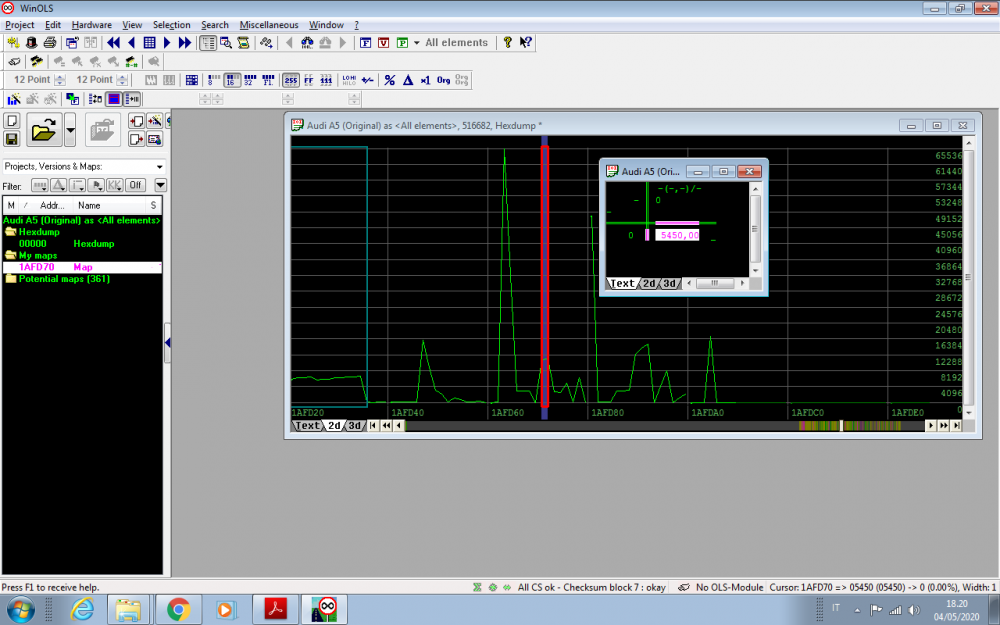
Task: Toggle FF hexadecimal number display
Action: (x=309, y=80)
